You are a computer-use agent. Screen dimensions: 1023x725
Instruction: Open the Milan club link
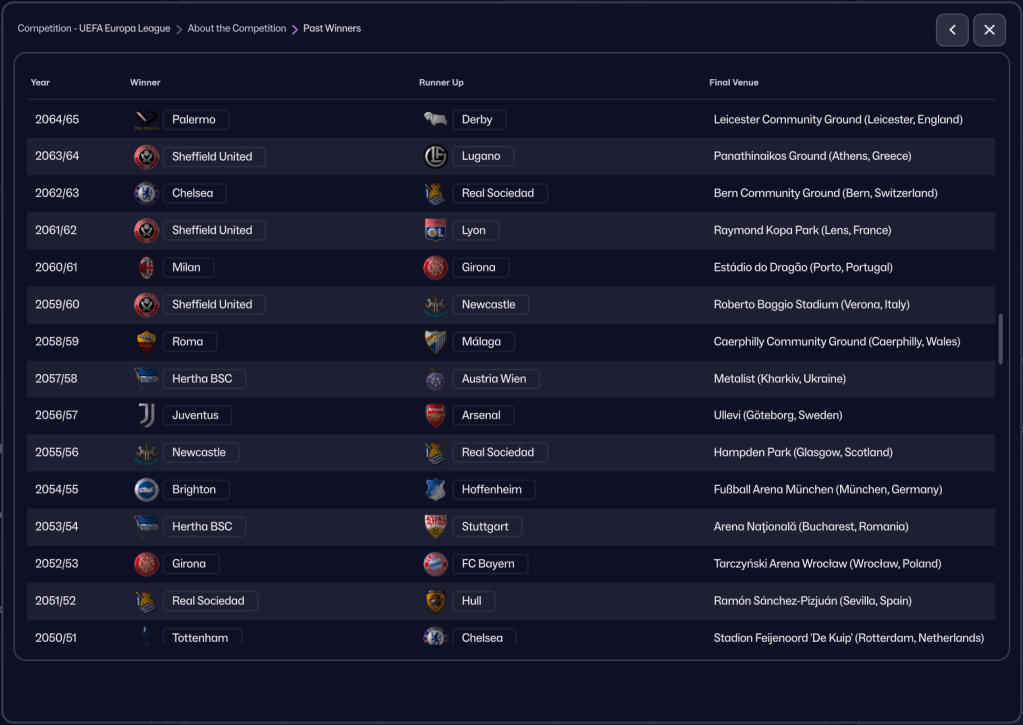(x=187, y=267)
